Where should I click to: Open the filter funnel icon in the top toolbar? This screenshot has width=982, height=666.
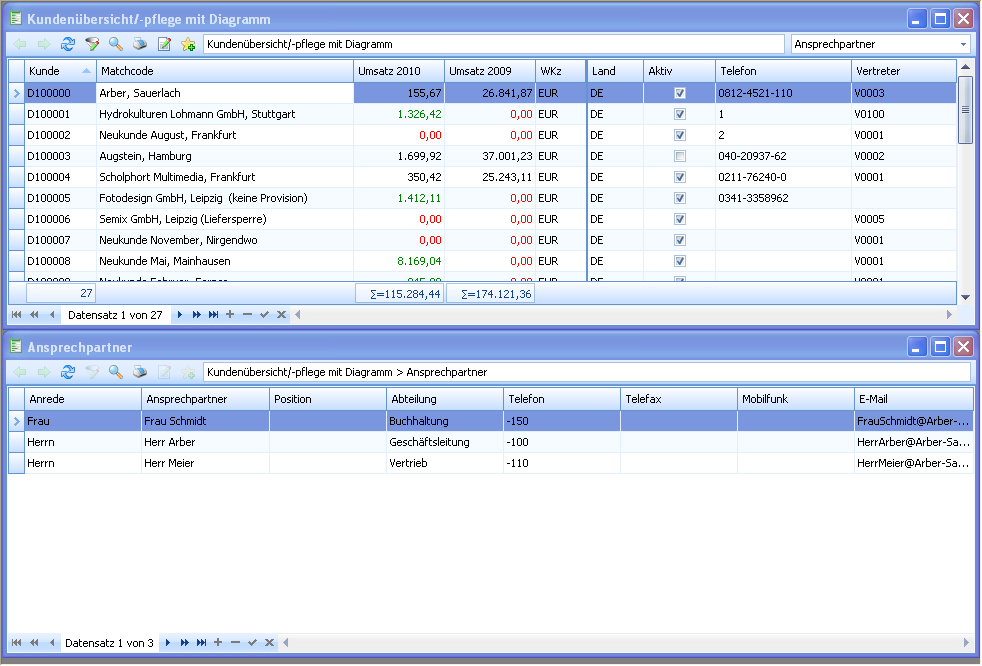[92, 44]
